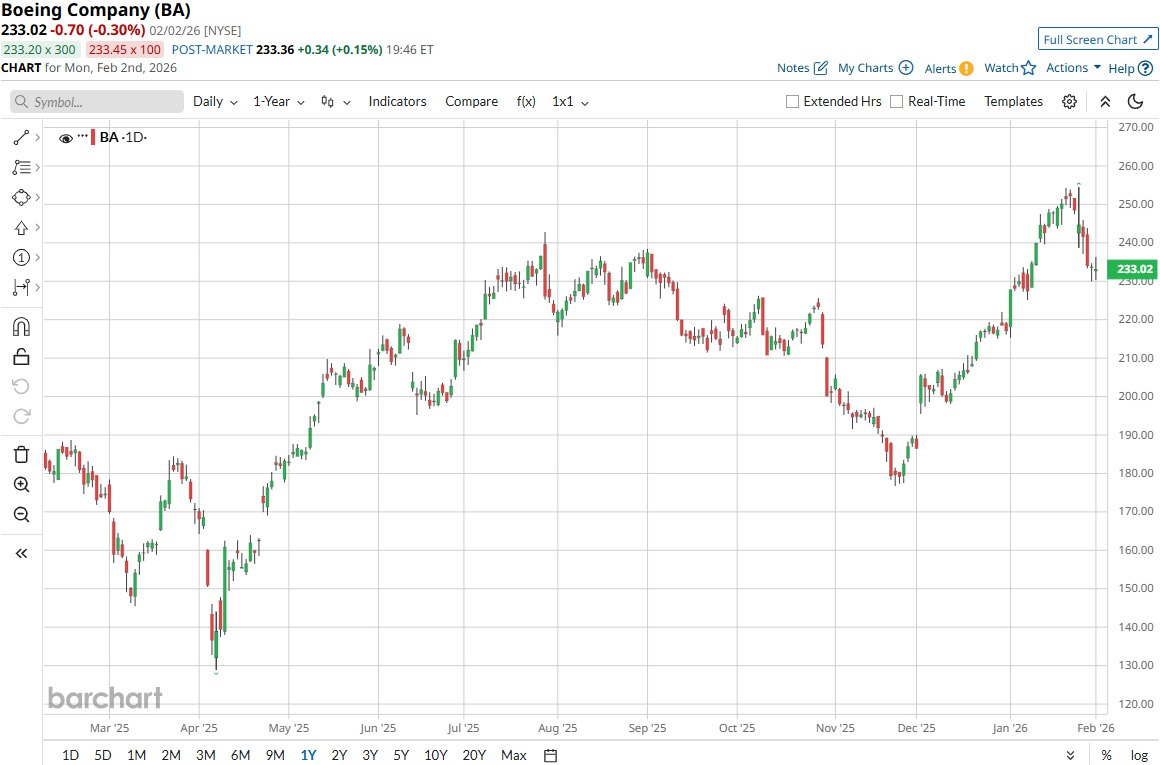
Task: Open the Indicators menu
Action: 397,101
